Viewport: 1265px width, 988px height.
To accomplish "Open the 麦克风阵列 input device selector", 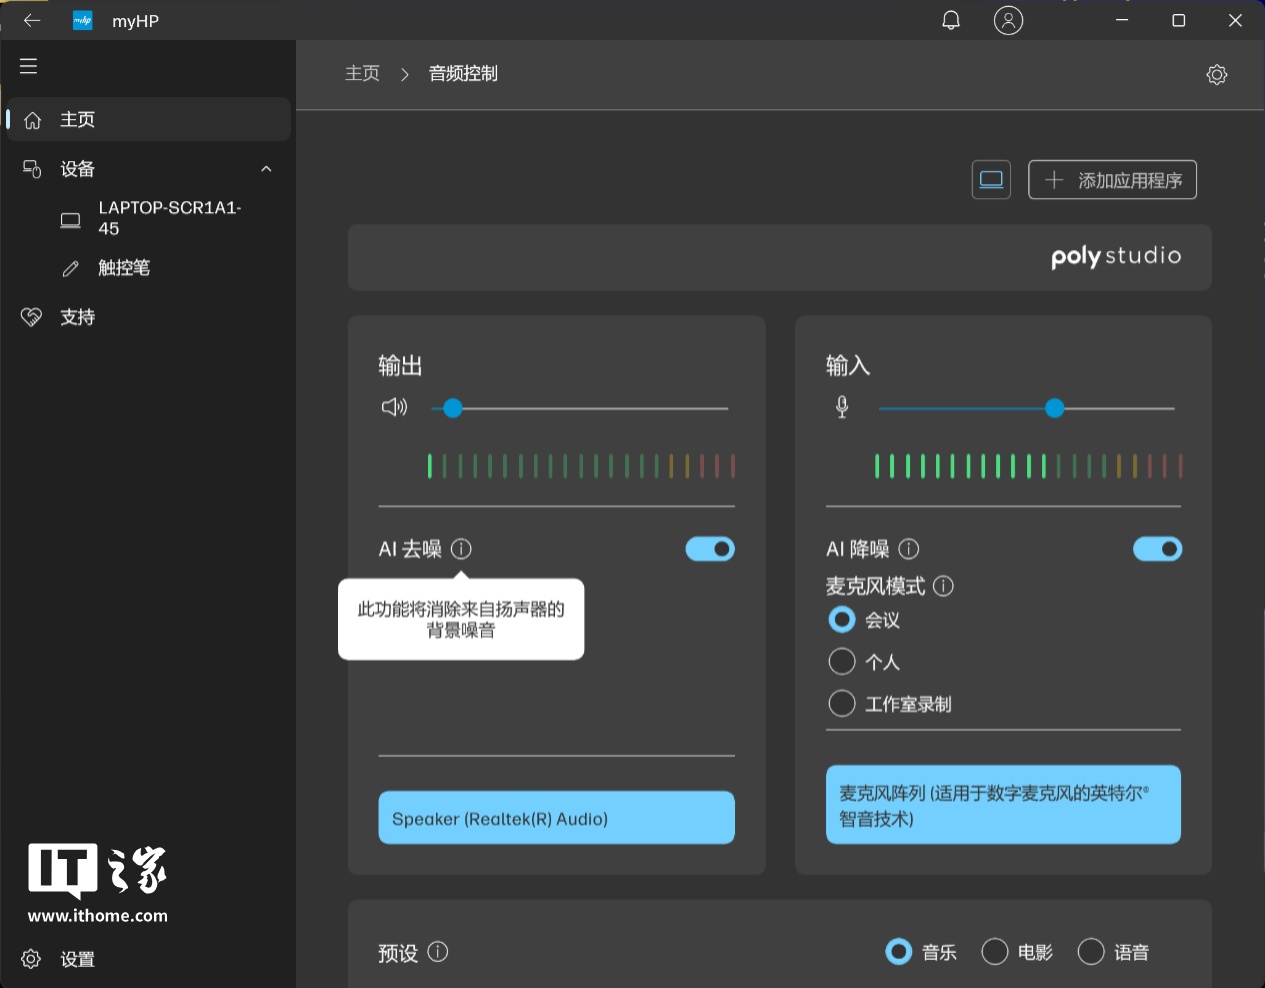I will coord(1003,805).
